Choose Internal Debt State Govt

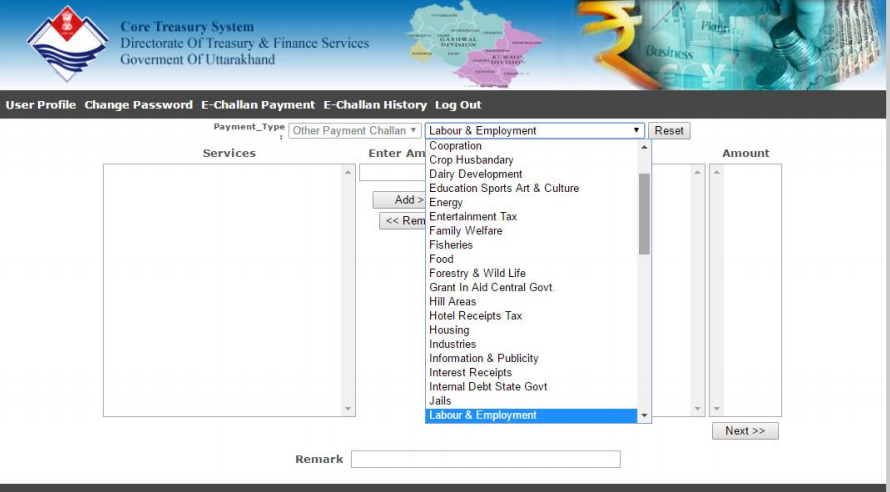pos(531,387)
